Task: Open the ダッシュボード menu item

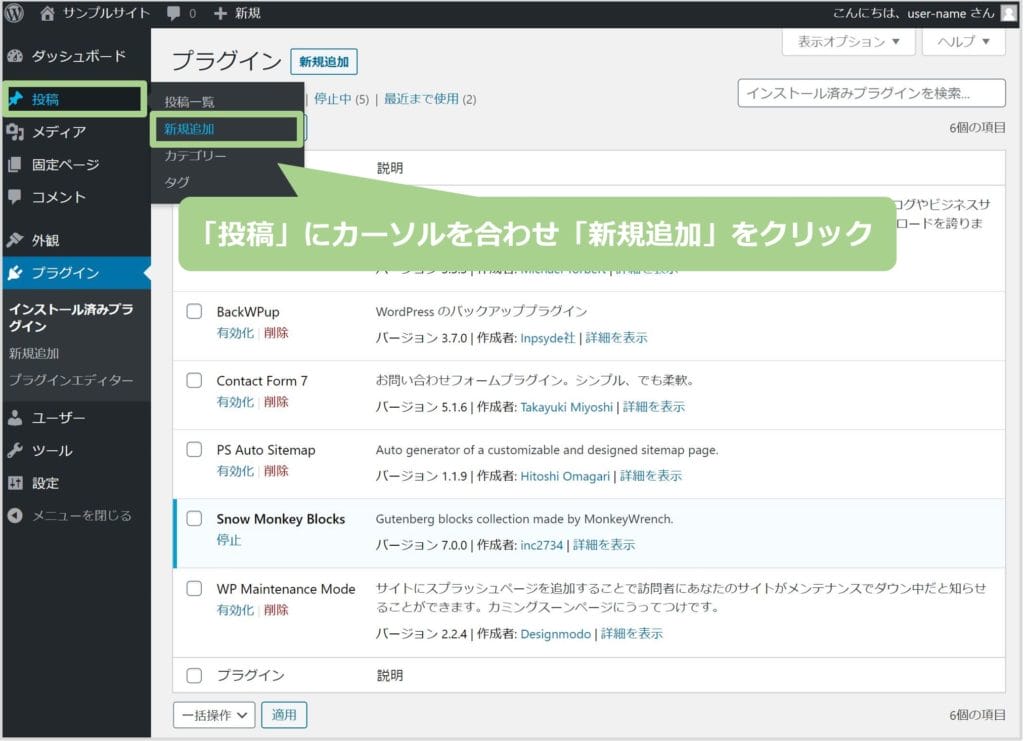Action: pos(79,56)
